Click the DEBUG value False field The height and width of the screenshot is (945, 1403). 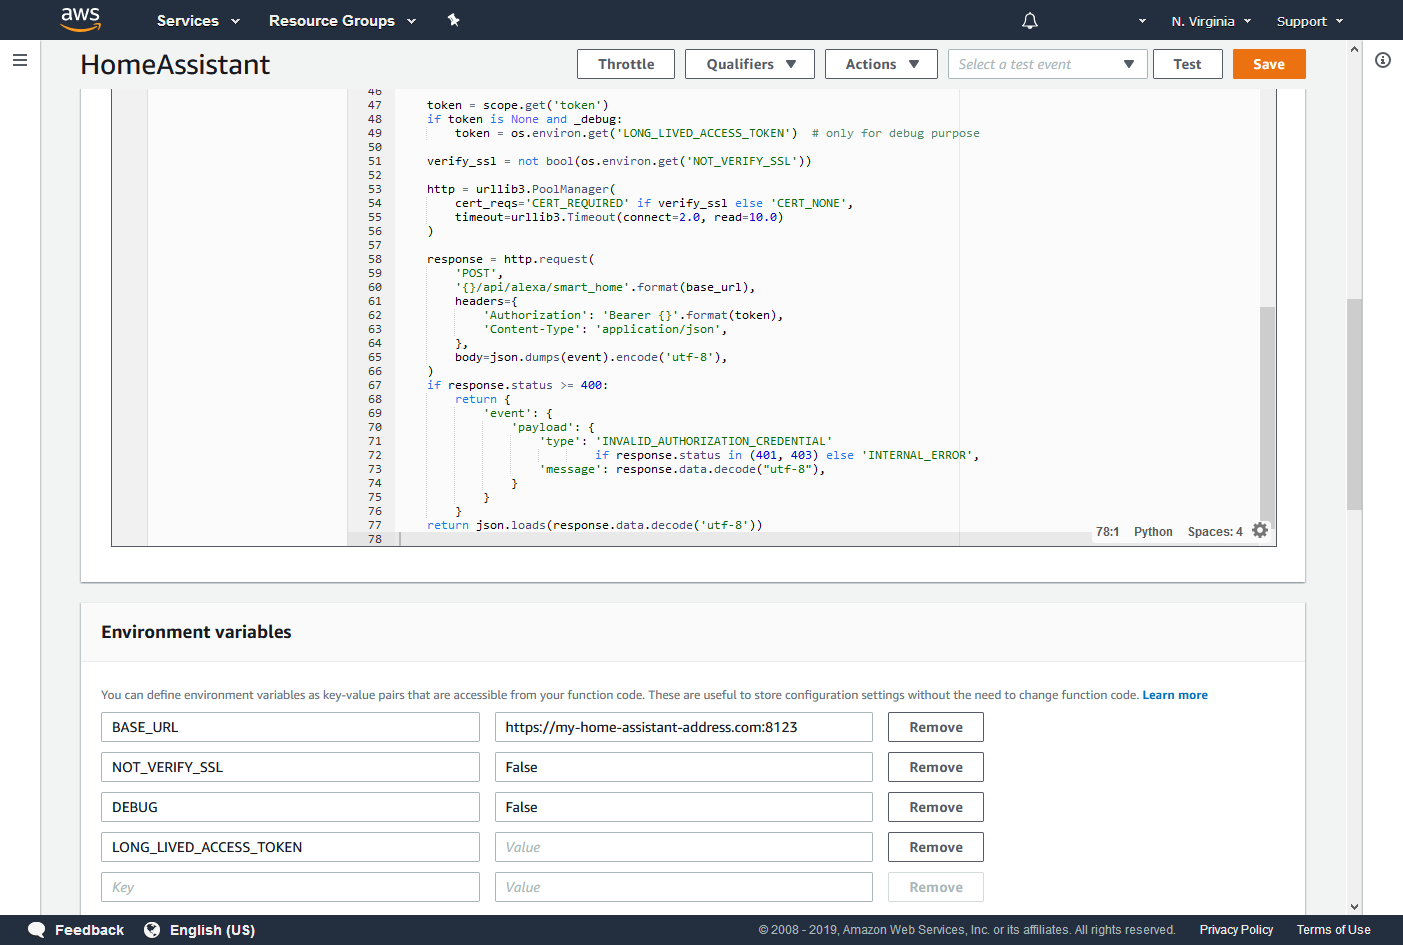[x=684, y=807]
